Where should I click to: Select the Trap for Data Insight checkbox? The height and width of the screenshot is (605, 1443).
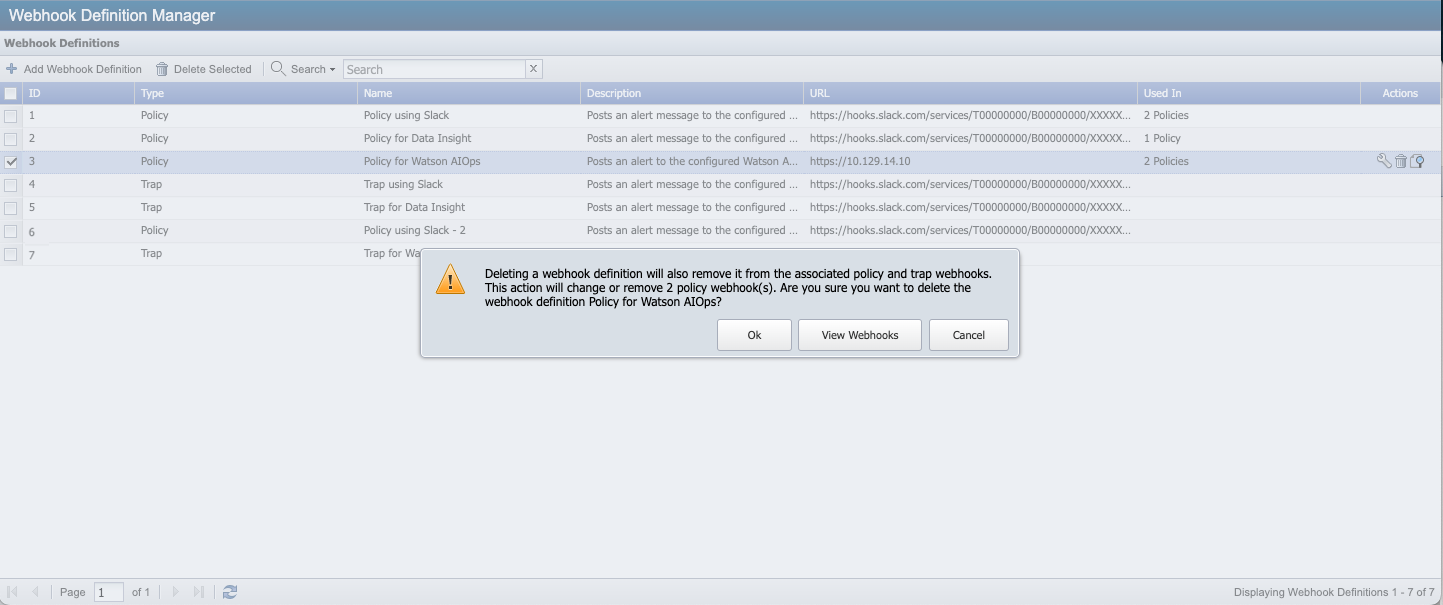[x=11, y=208]
